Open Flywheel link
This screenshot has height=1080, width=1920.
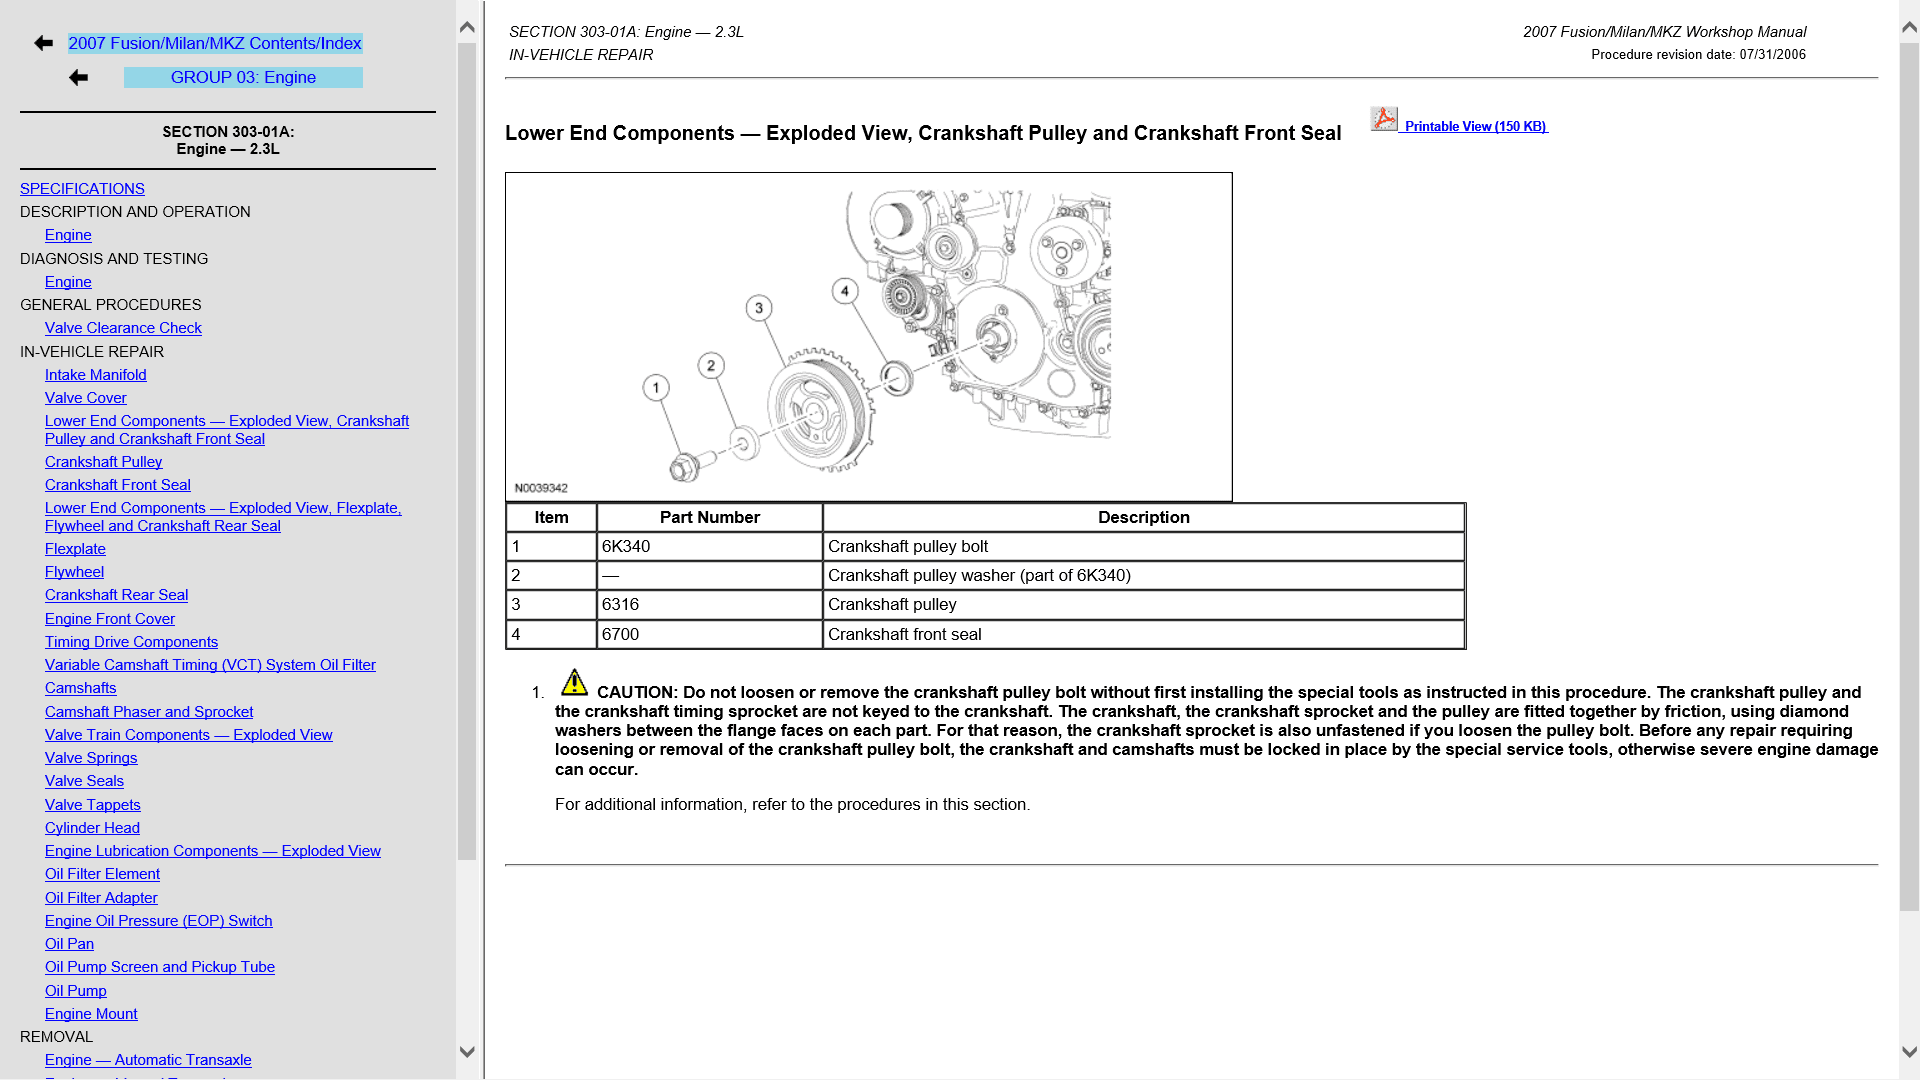(74, 572)
